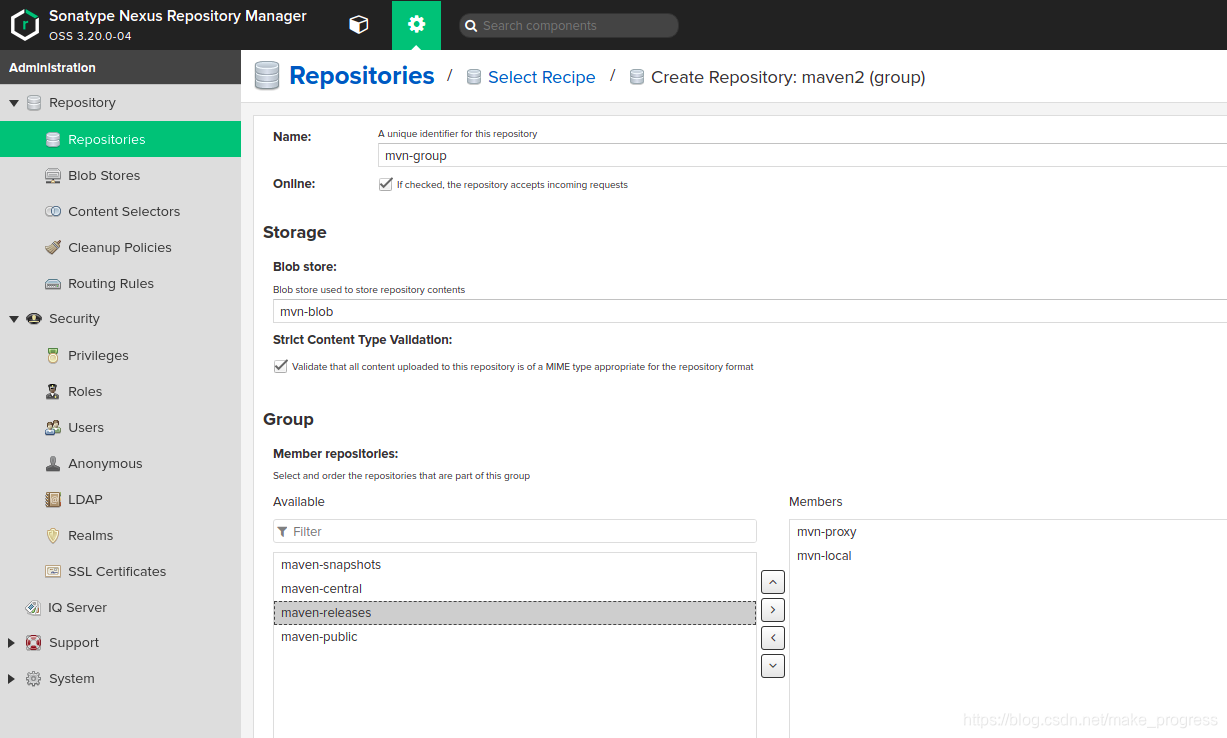Screen dimensions: 1227x738
Task: Move selected member down with arrow button
Action: [x=773, y=666]
